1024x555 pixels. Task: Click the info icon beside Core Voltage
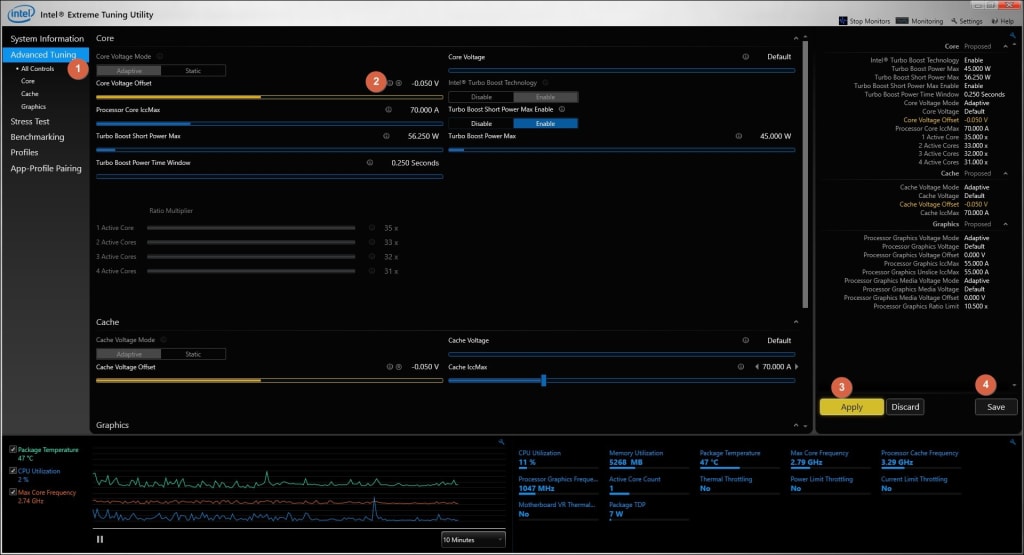coord(746,56)
